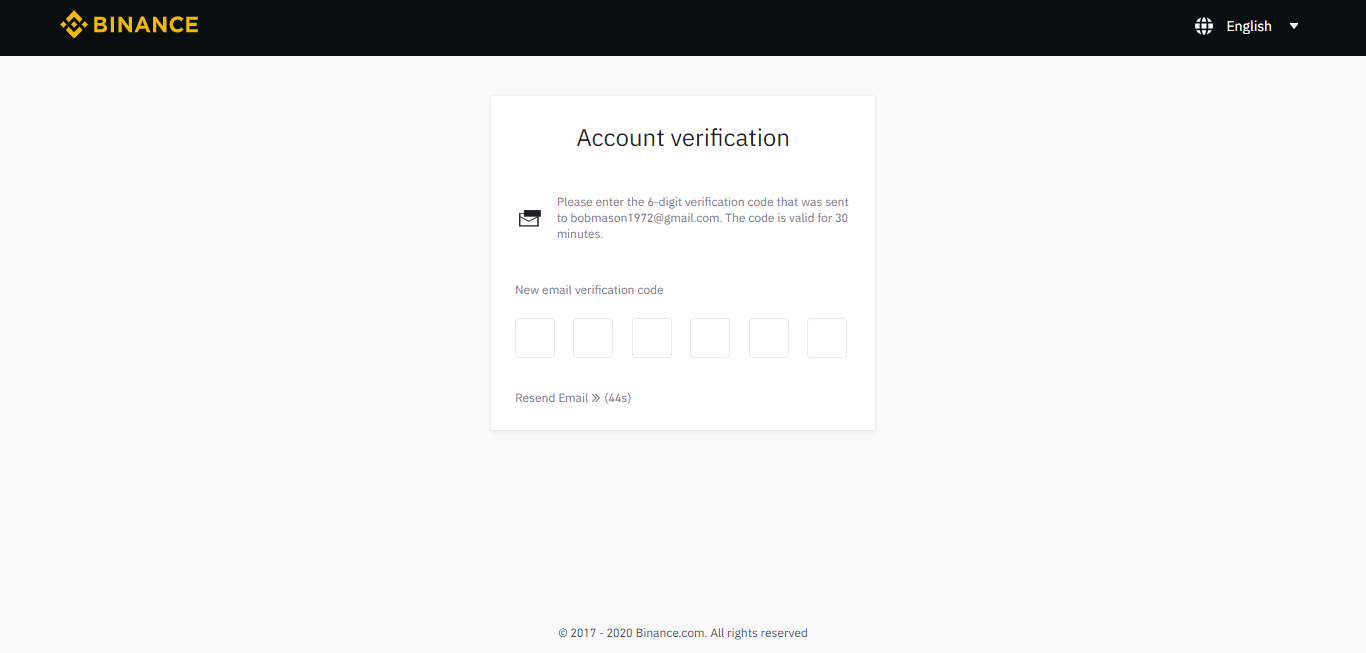The height and width of the screenshot is (653, 1366).
Task: Focus the first verification digit box
Action: [535, 338]
